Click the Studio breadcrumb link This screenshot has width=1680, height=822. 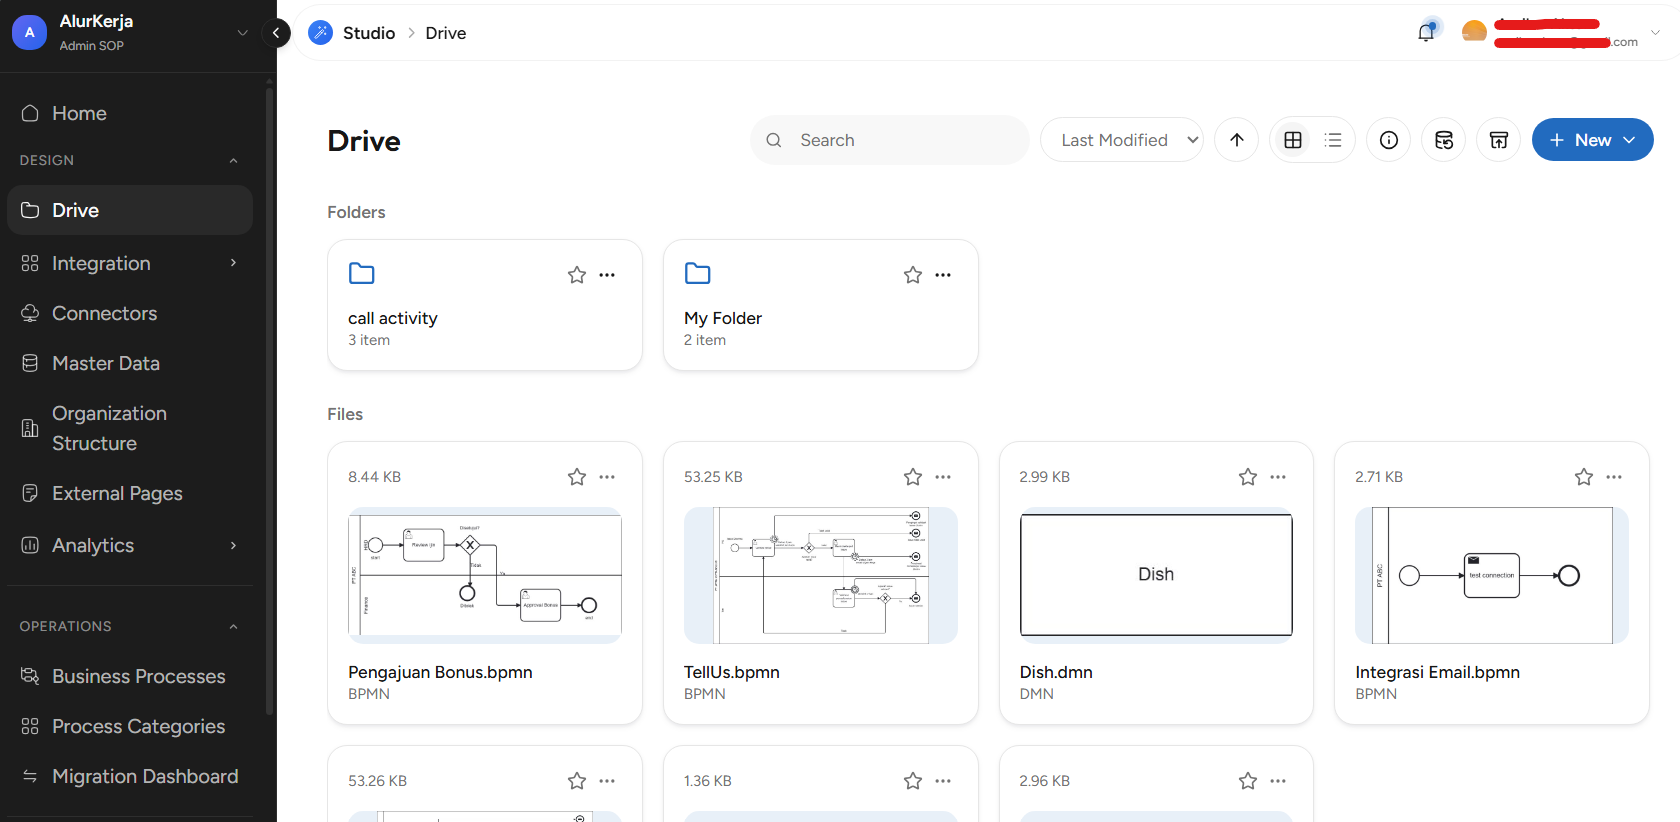click(369, 33)
